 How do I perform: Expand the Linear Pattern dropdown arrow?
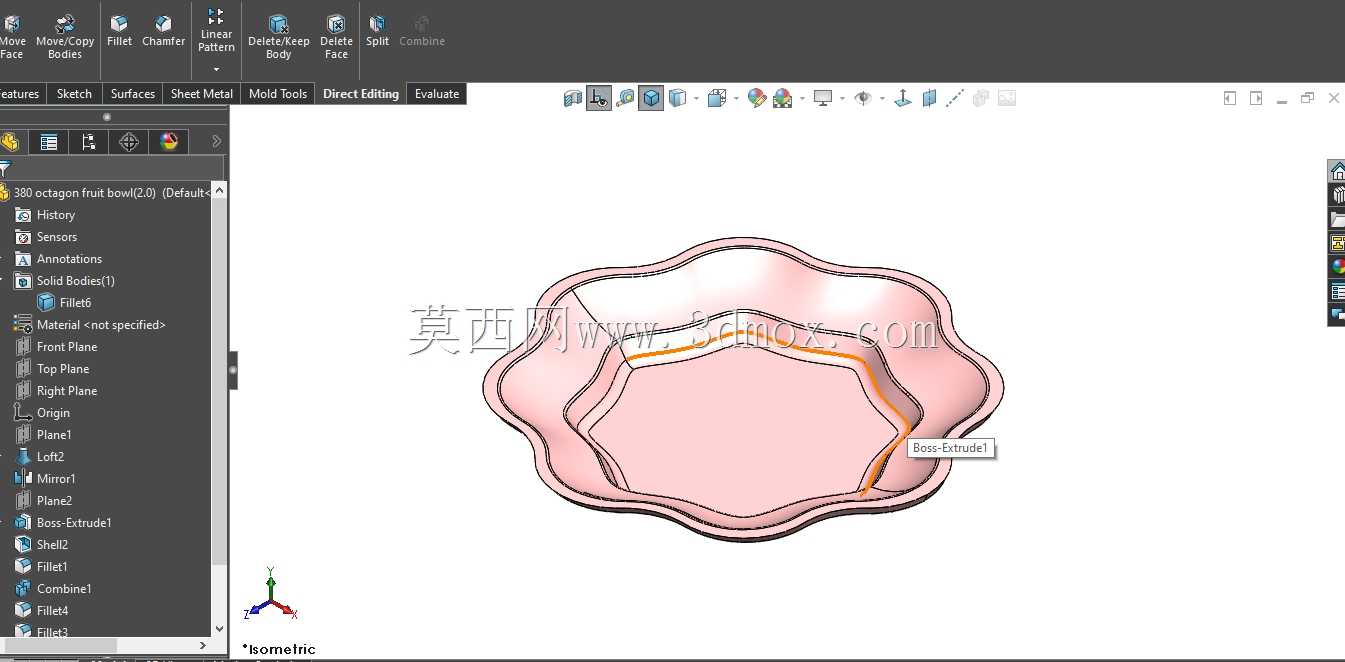216,69
